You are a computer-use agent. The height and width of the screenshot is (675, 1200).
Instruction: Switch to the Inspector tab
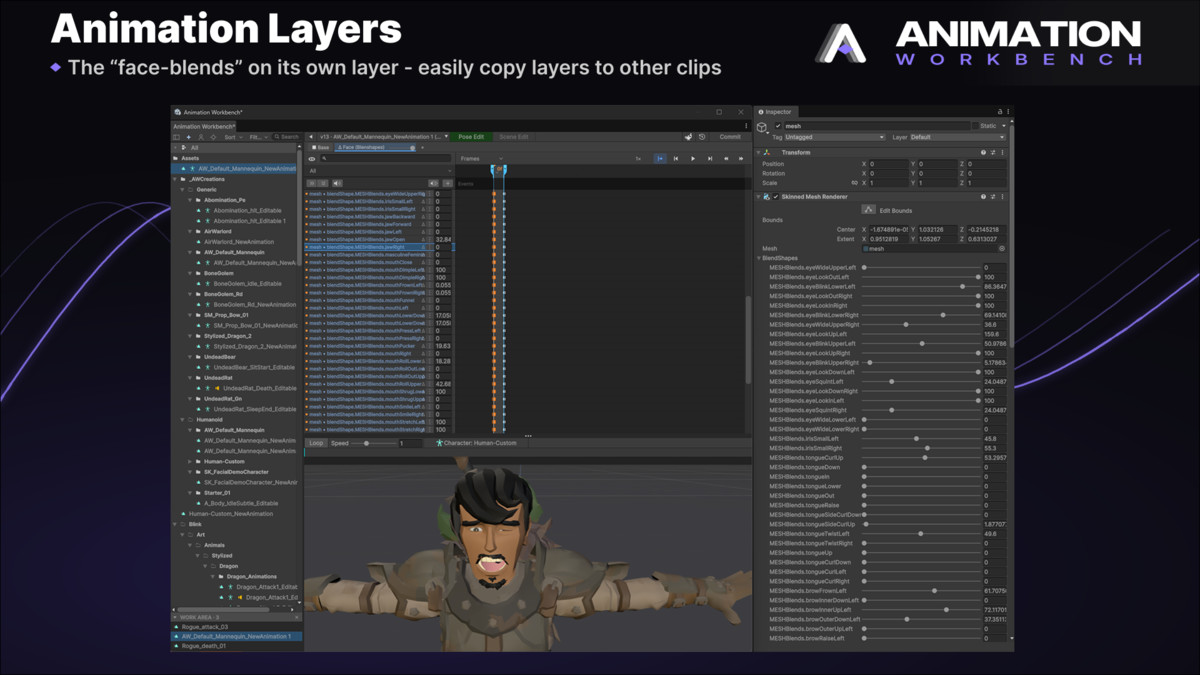(x=779, y=112)
